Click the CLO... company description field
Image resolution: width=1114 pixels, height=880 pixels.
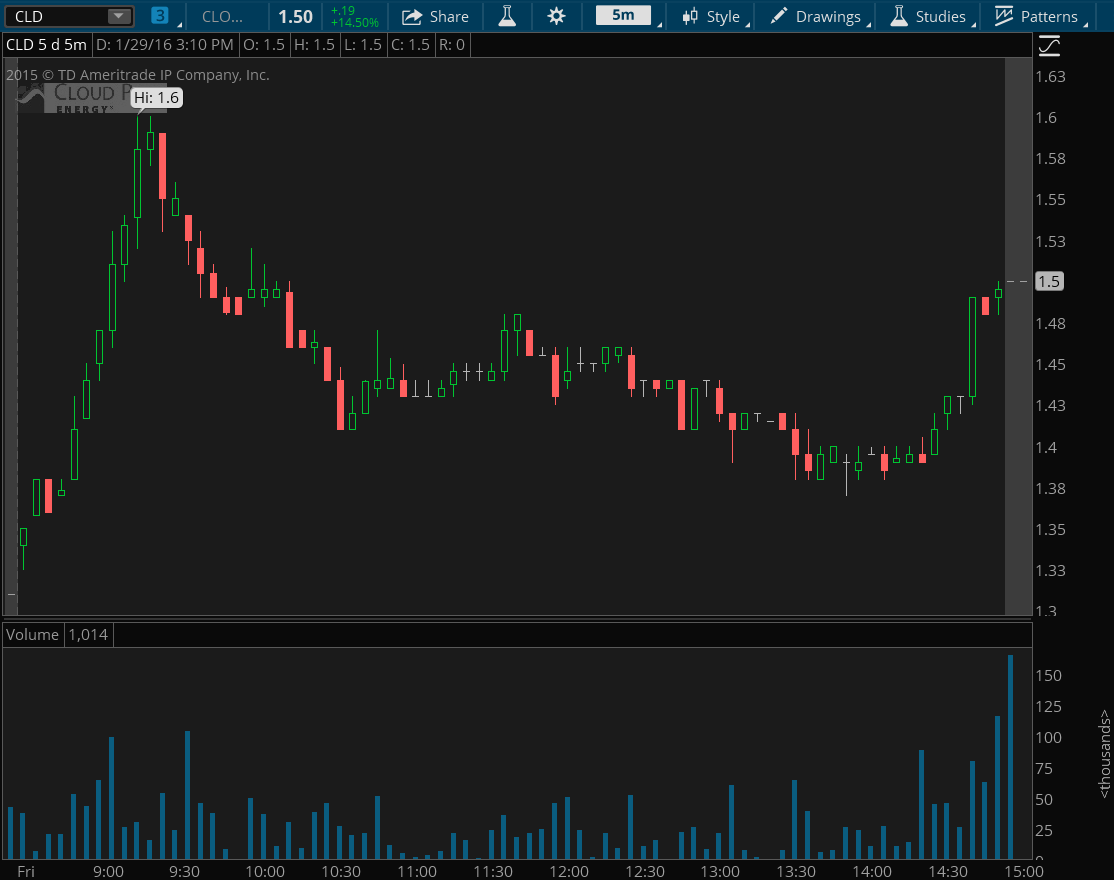(x=222, y=16)
